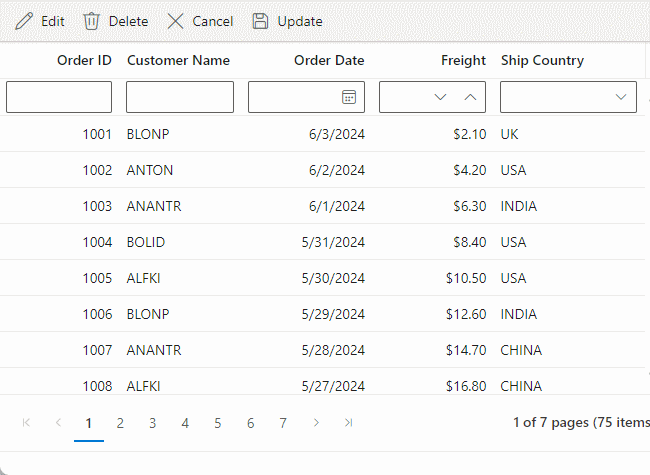Click CHINA in the 1007 row
650x475 pixels.
coord(521,351)
